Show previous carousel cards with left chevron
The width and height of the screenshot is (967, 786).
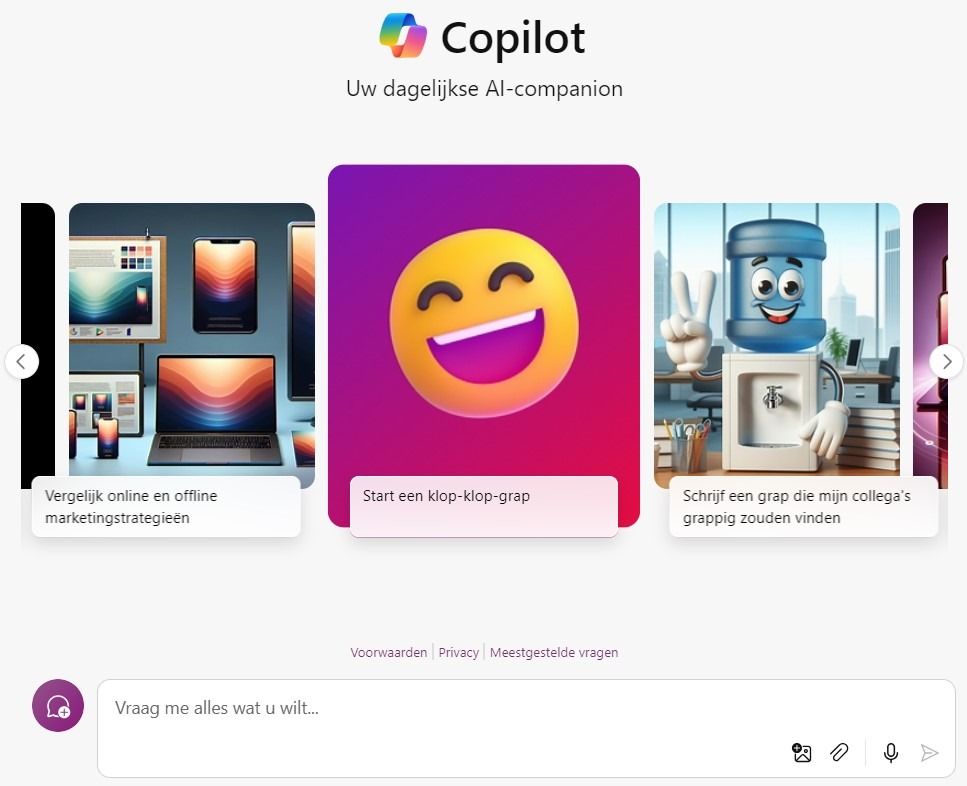(22, 361)
